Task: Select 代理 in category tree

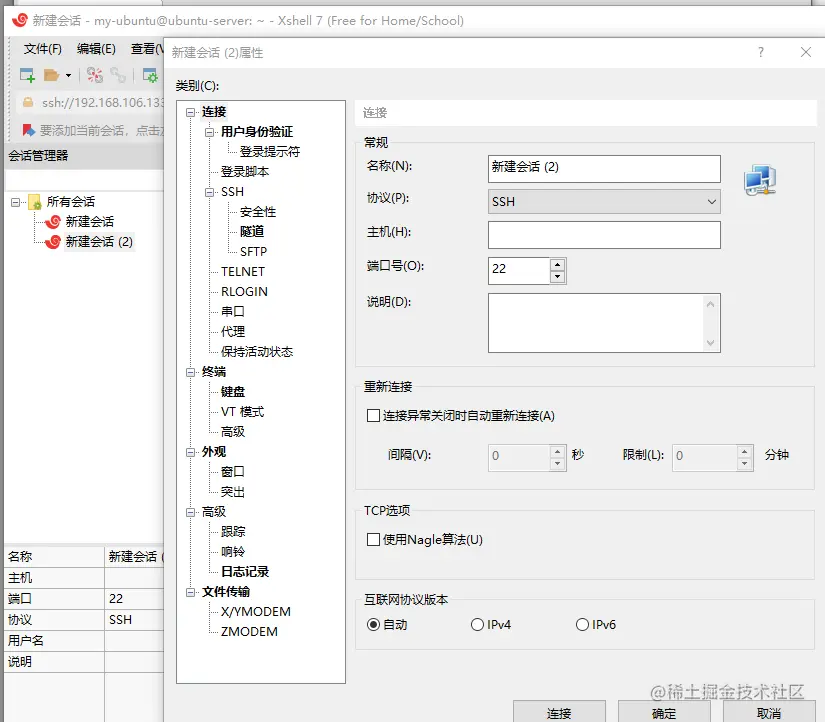Action: point(233,332)
